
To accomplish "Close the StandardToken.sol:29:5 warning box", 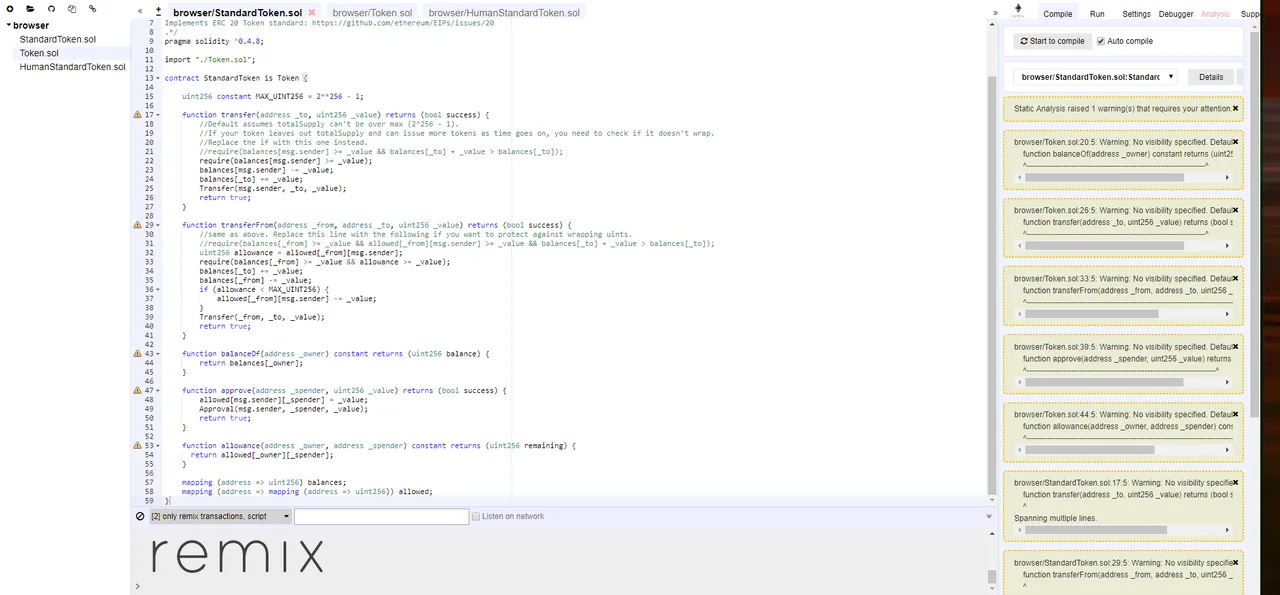I will pyautogui.click(x=1236, y=563).
